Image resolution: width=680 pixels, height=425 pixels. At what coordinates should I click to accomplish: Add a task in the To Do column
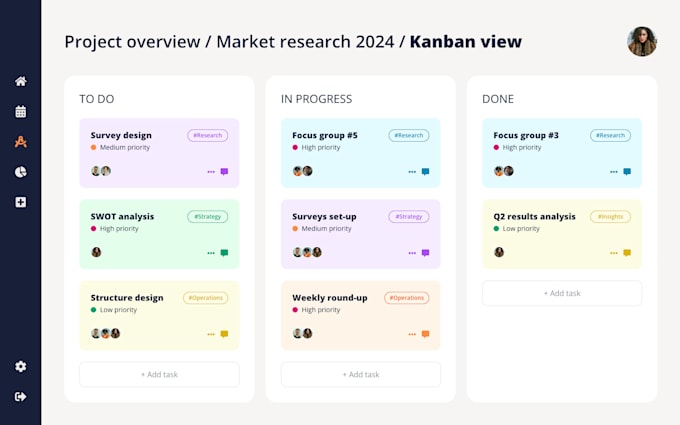tap(159, 374)
